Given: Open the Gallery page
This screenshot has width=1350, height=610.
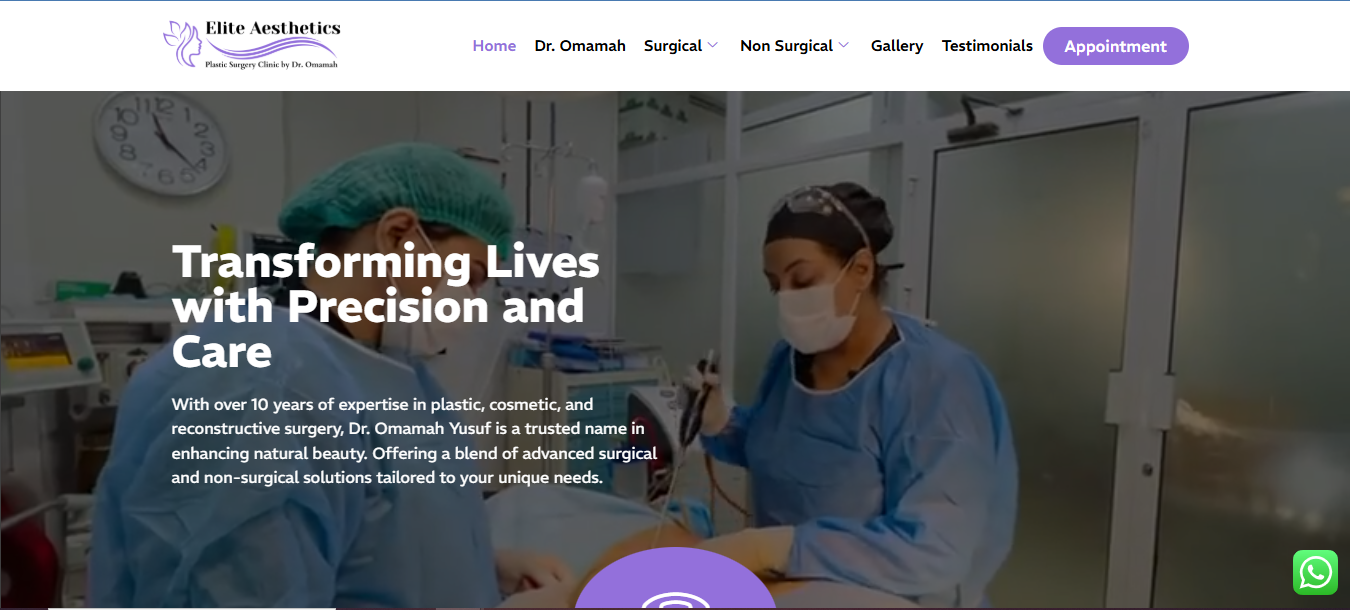Looking at the screenshot, I should pos(897,46).
